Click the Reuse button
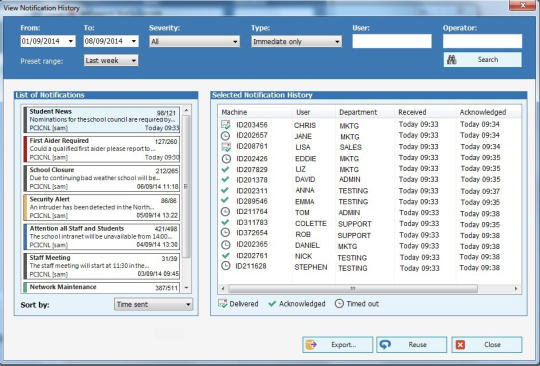 coord(412,345)
